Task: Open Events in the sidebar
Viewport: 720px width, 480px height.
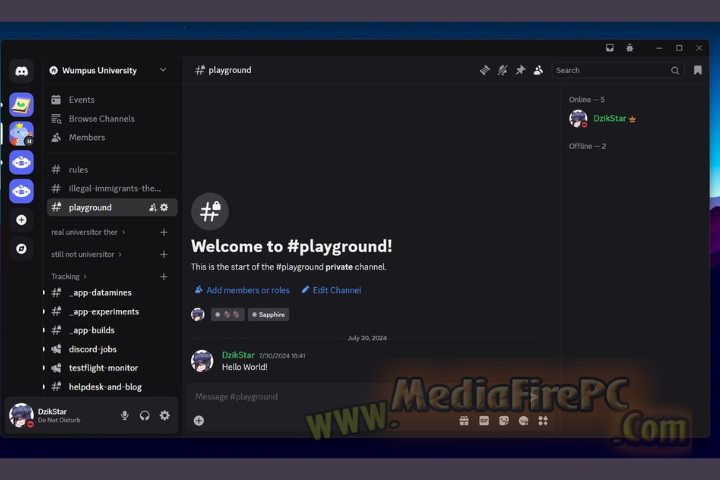Action: pos(112,100)
